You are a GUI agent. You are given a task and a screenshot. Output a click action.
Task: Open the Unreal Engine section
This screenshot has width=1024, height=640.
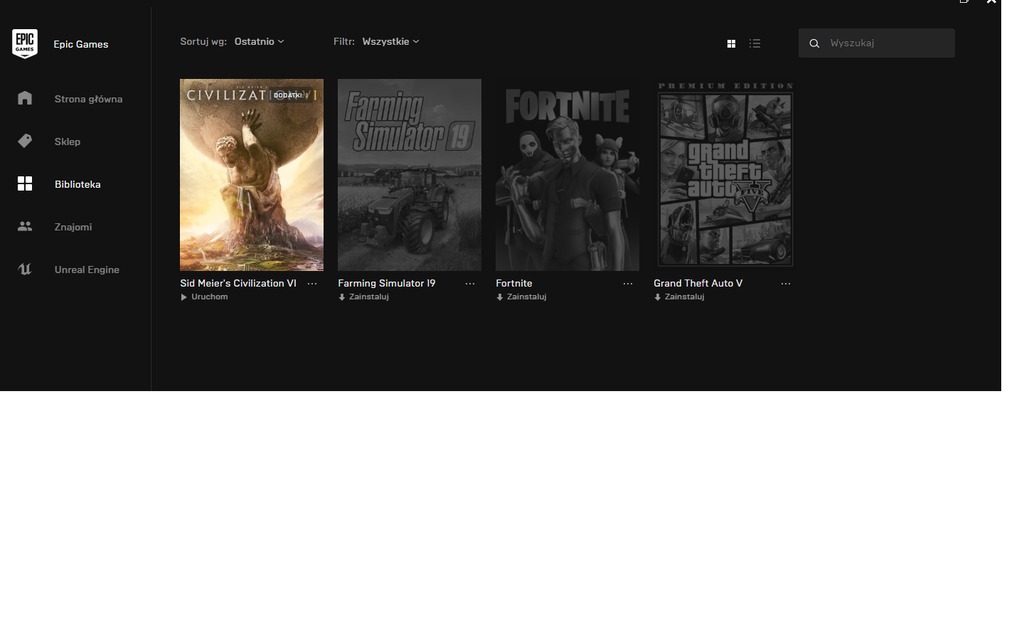pos(86,270)
